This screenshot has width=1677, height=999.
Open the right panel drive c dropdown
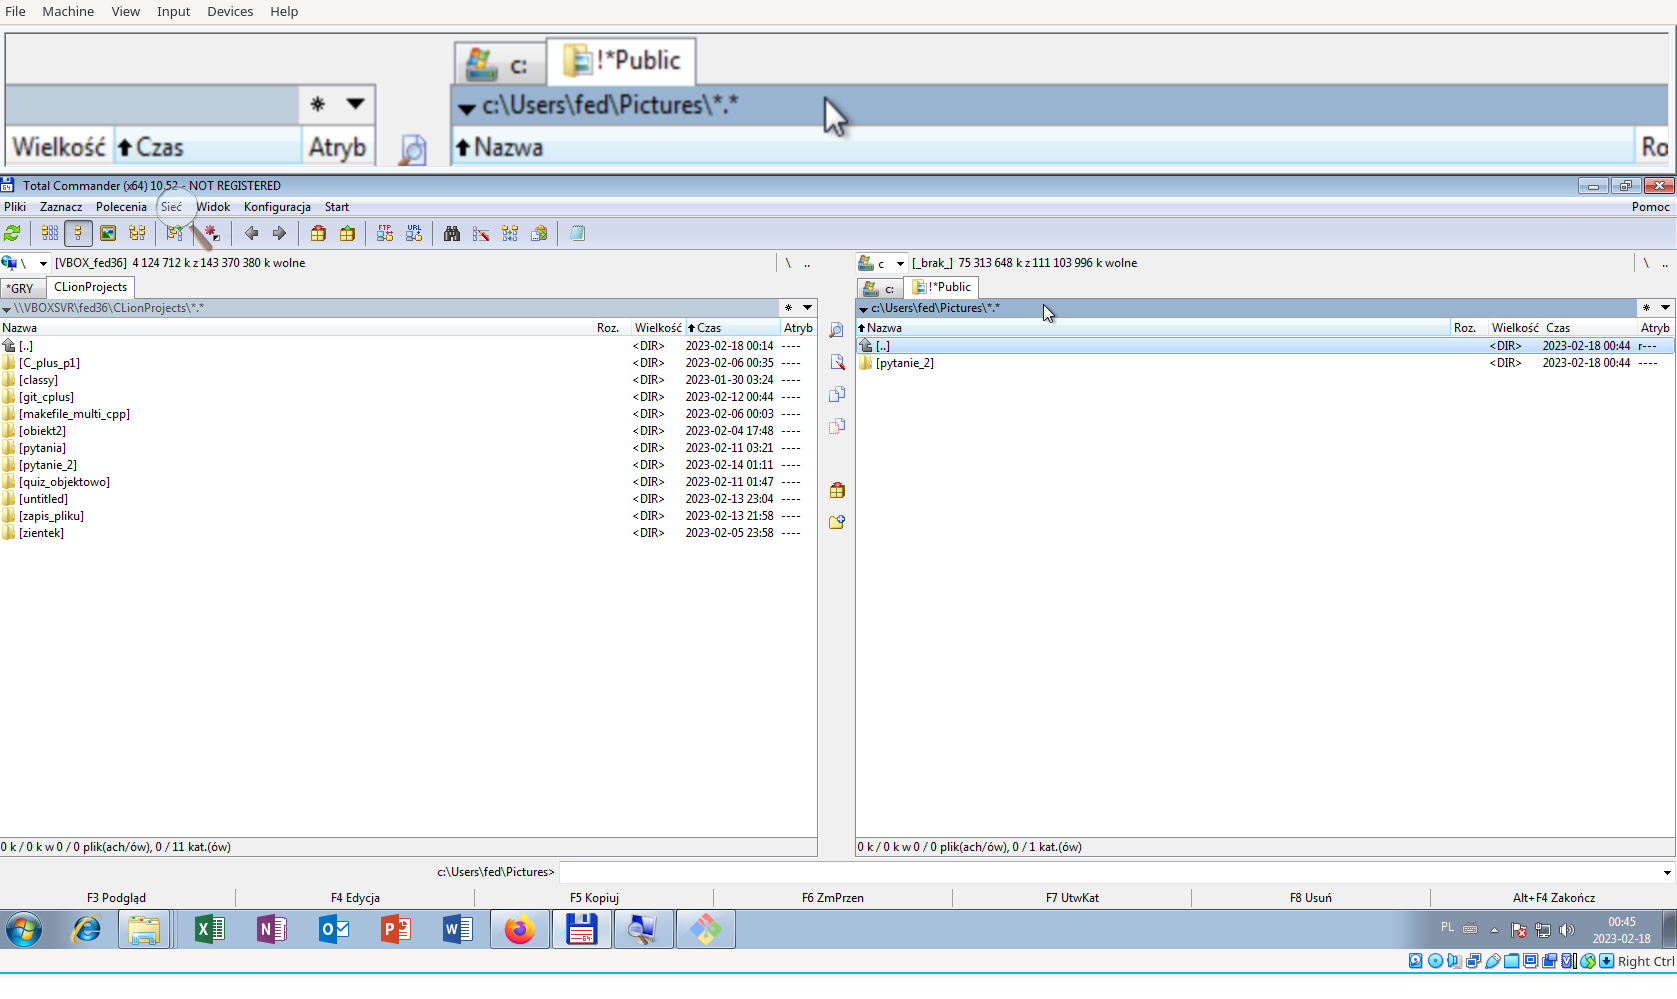point(900,263)
